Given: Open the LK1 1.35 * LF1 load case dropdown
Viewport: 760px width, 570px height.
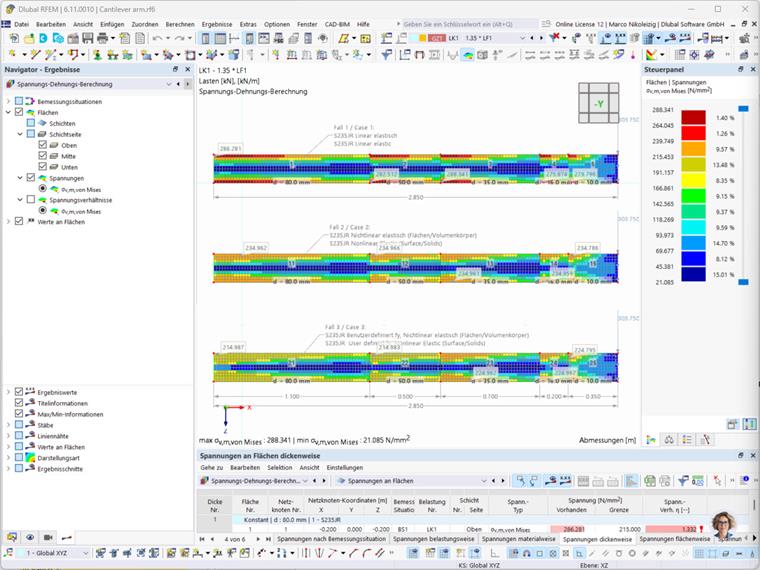Looking at the screenshot, I should 522,38.
